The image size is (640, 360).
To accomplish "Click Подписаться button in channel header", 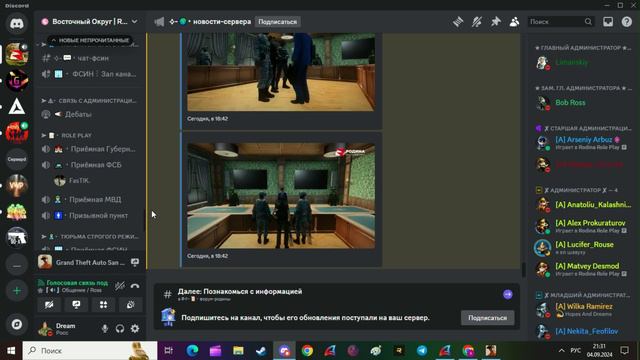I will pyautogui.click(x=278, y=22).
